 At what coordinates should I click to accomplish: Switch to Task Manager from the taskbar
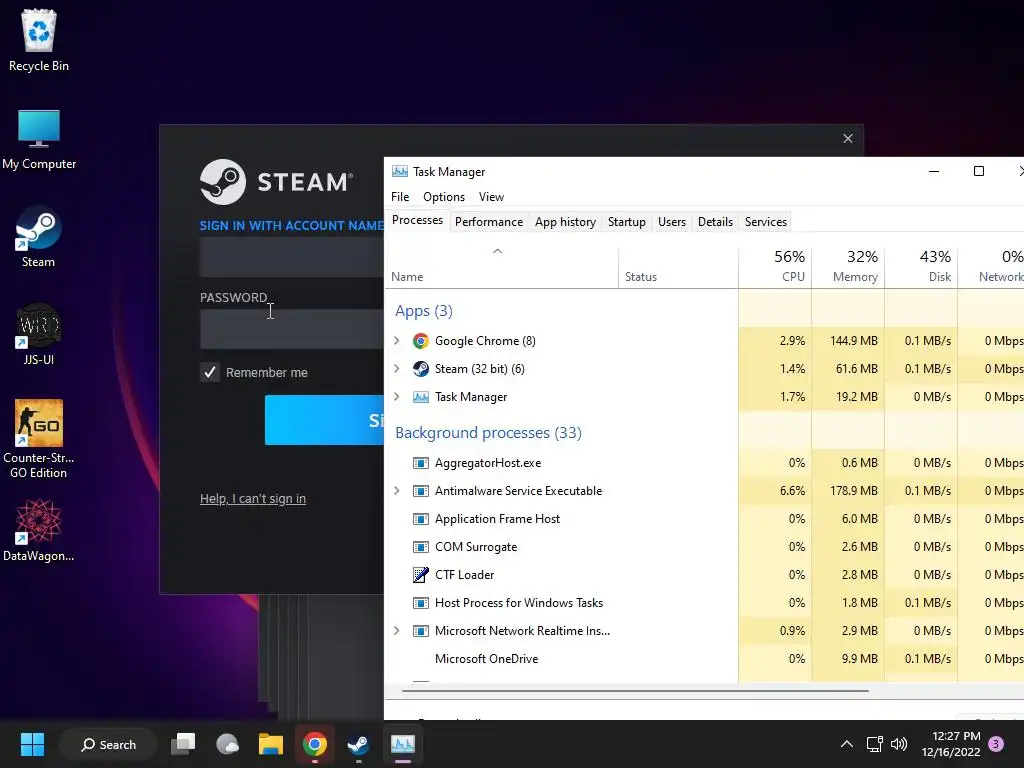(402, 744)
